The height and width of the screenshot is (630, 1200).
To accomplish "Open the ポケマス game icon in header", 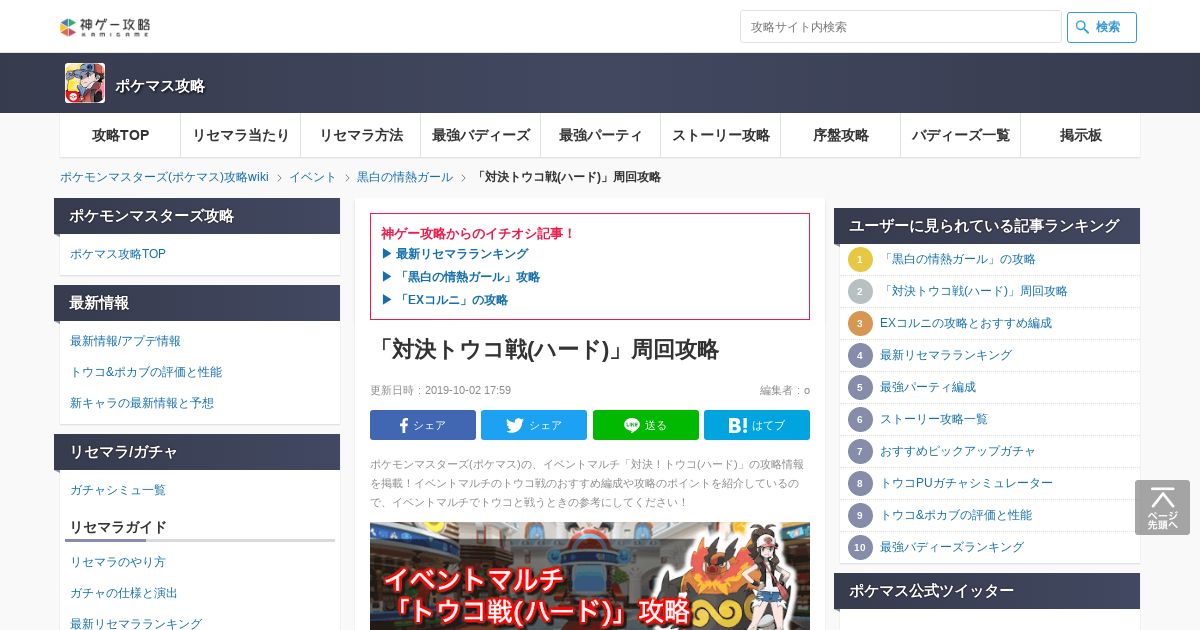I will [85, 83].
